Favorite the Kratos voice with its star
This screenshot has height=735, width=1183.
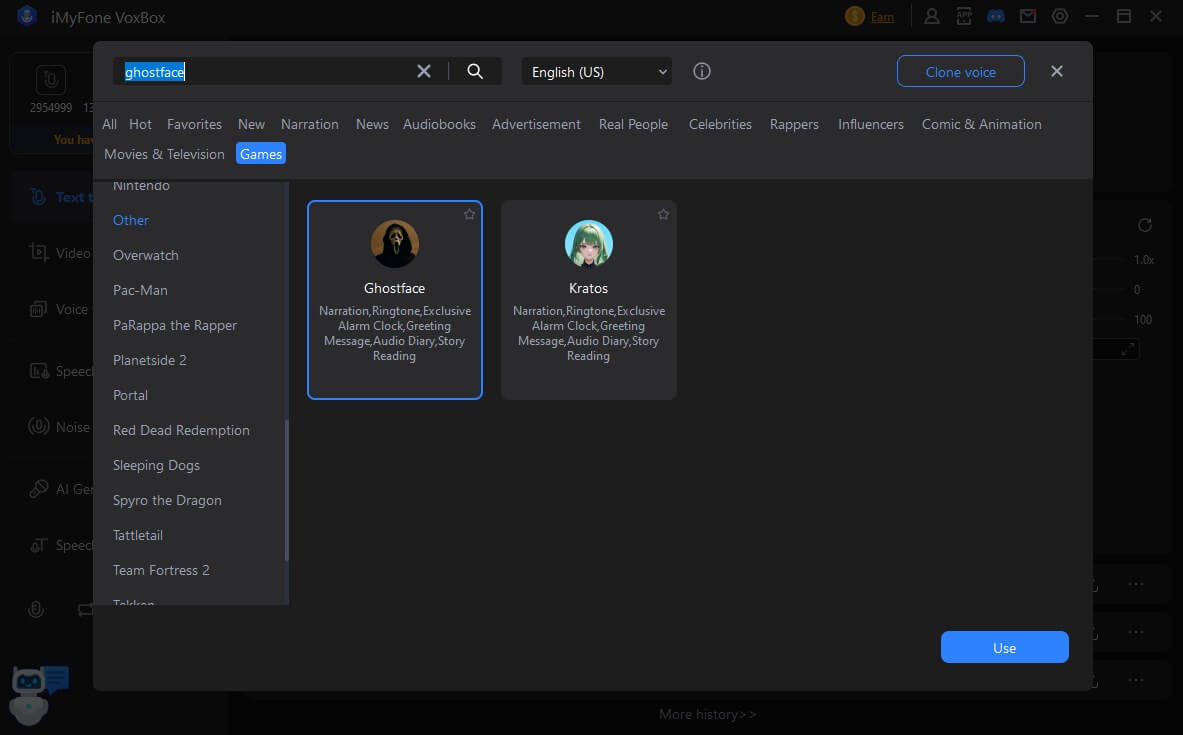coord(663,214)
